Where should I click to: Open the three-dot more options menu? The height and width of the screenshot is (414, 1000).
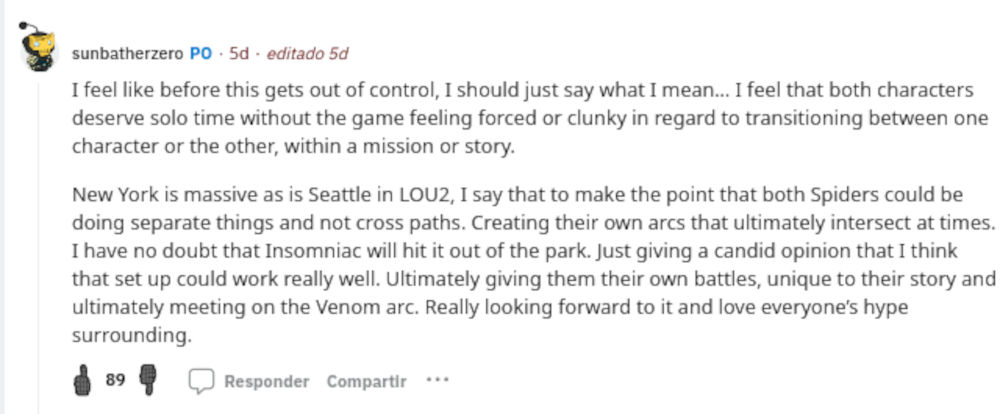pos(437,381)
